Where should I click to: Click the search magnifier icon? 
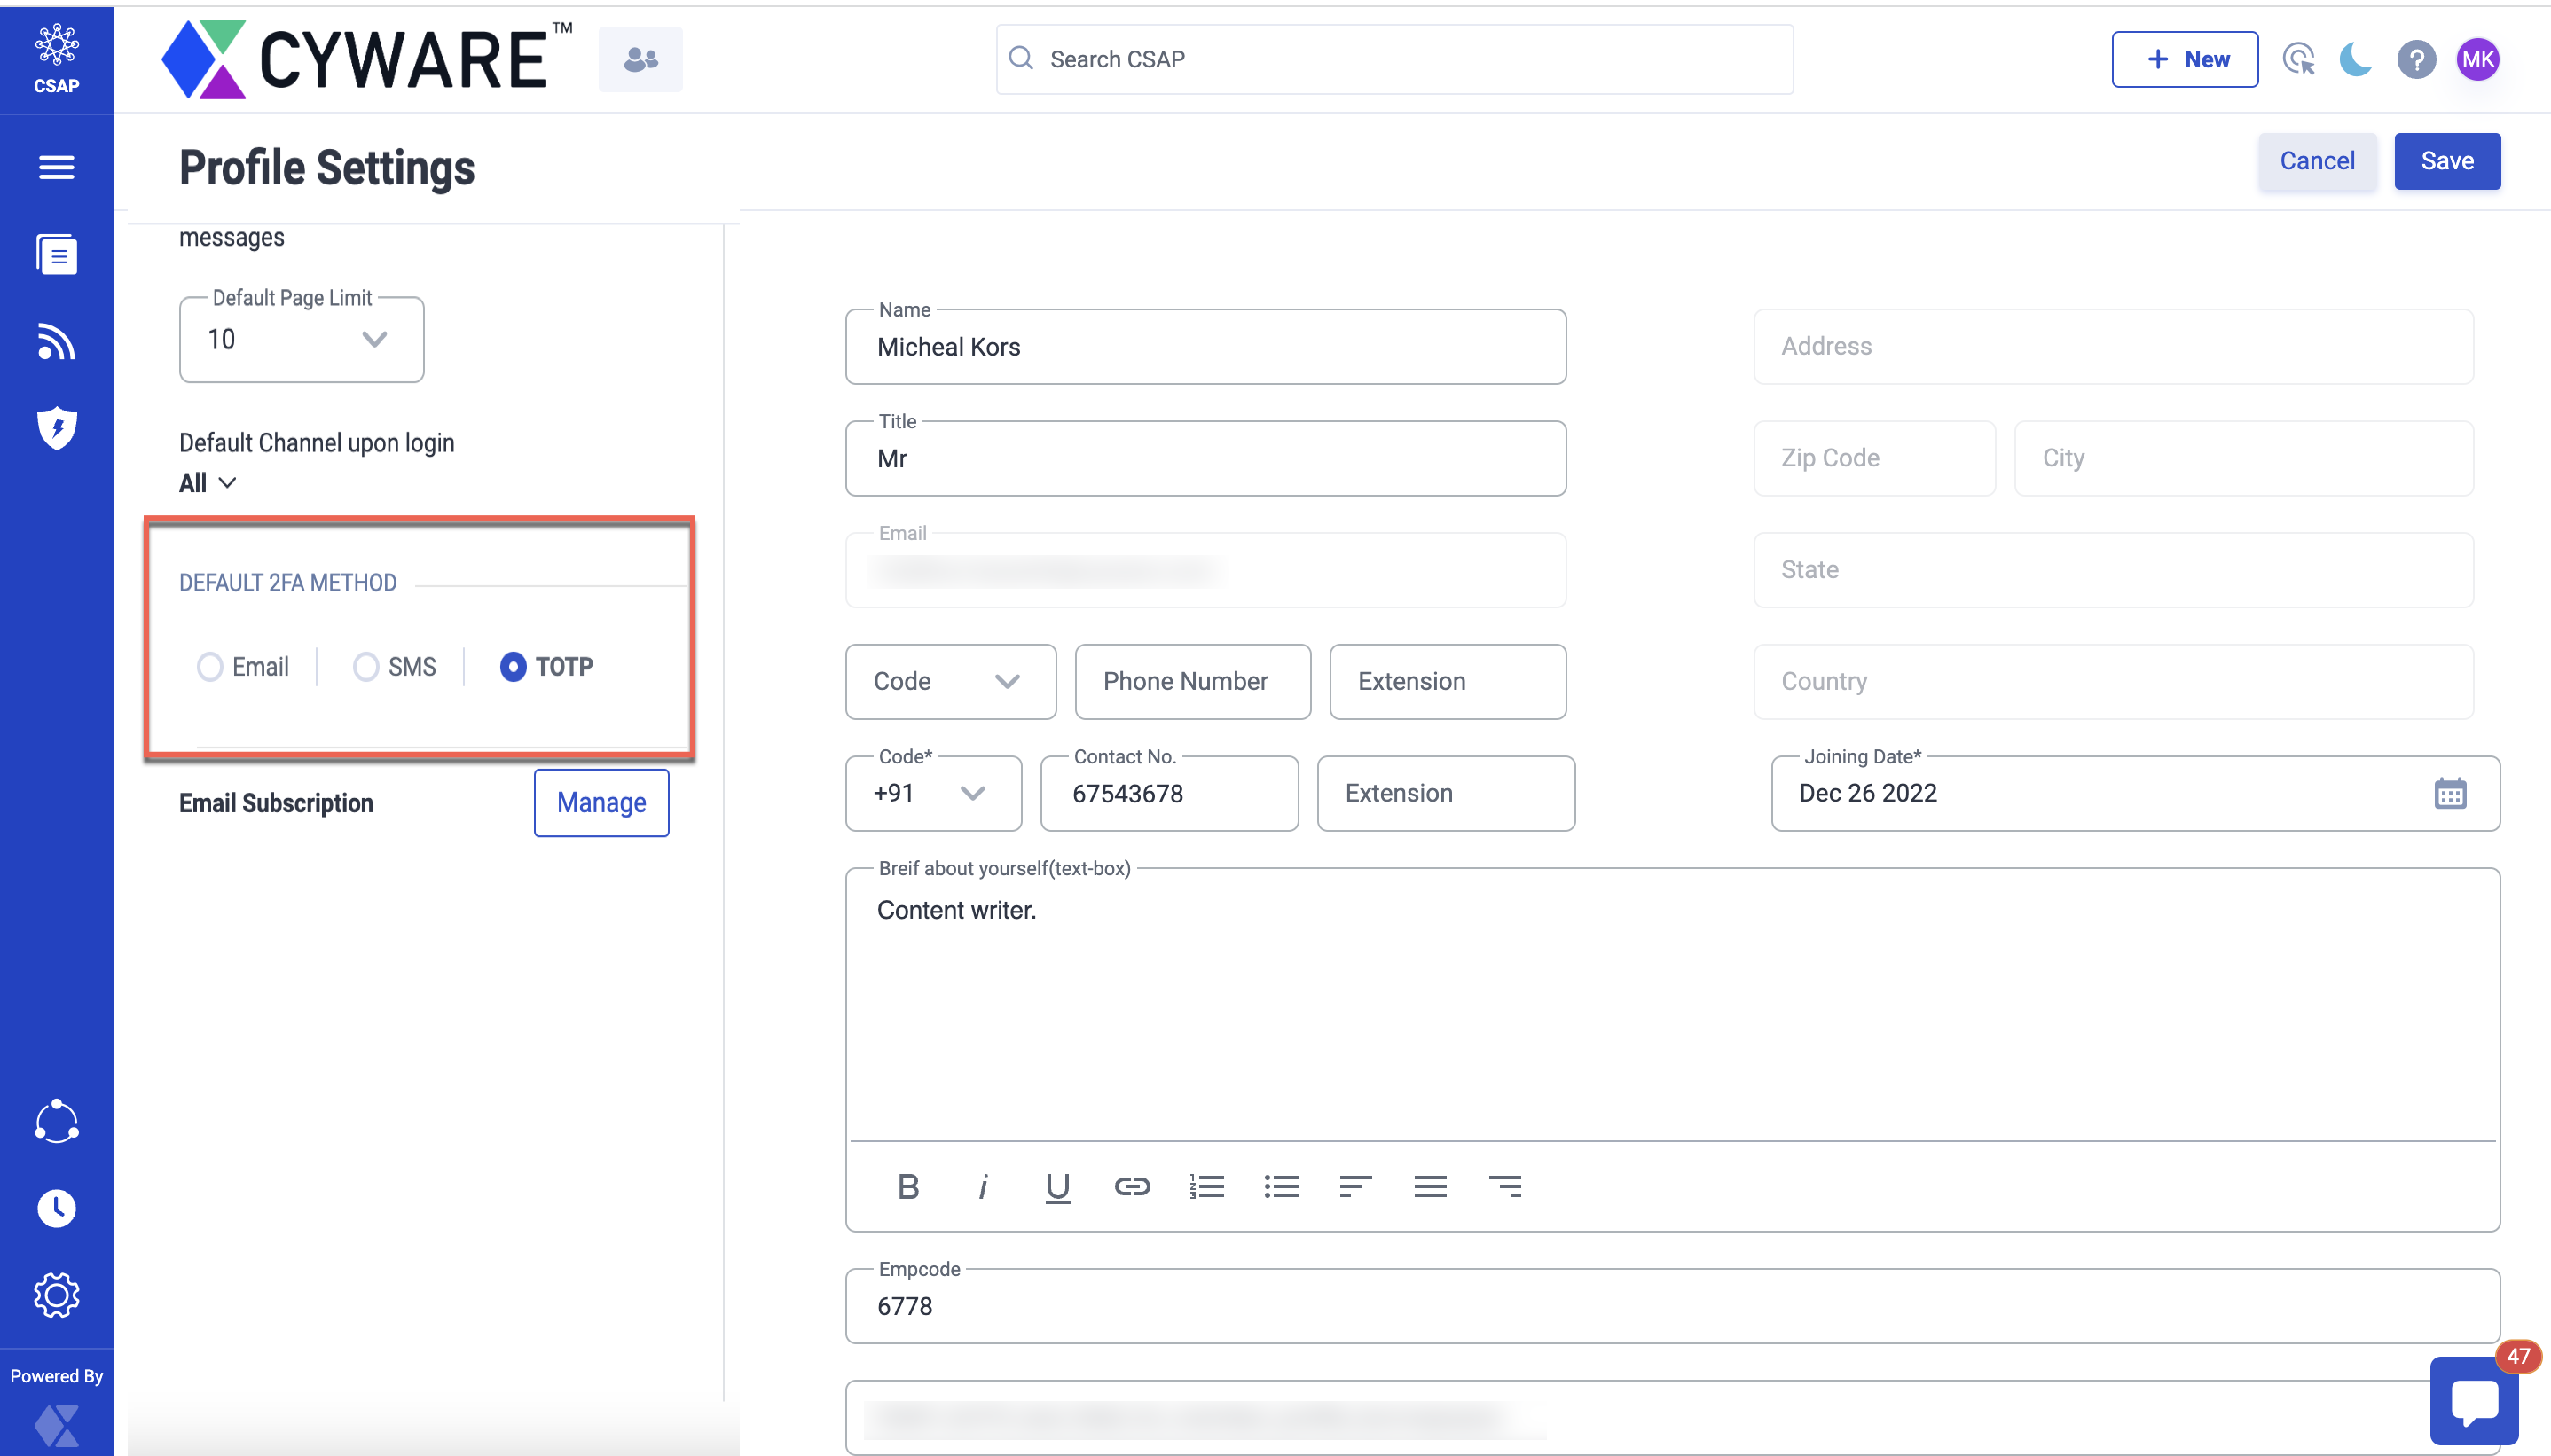click(x=1020, y=58)
